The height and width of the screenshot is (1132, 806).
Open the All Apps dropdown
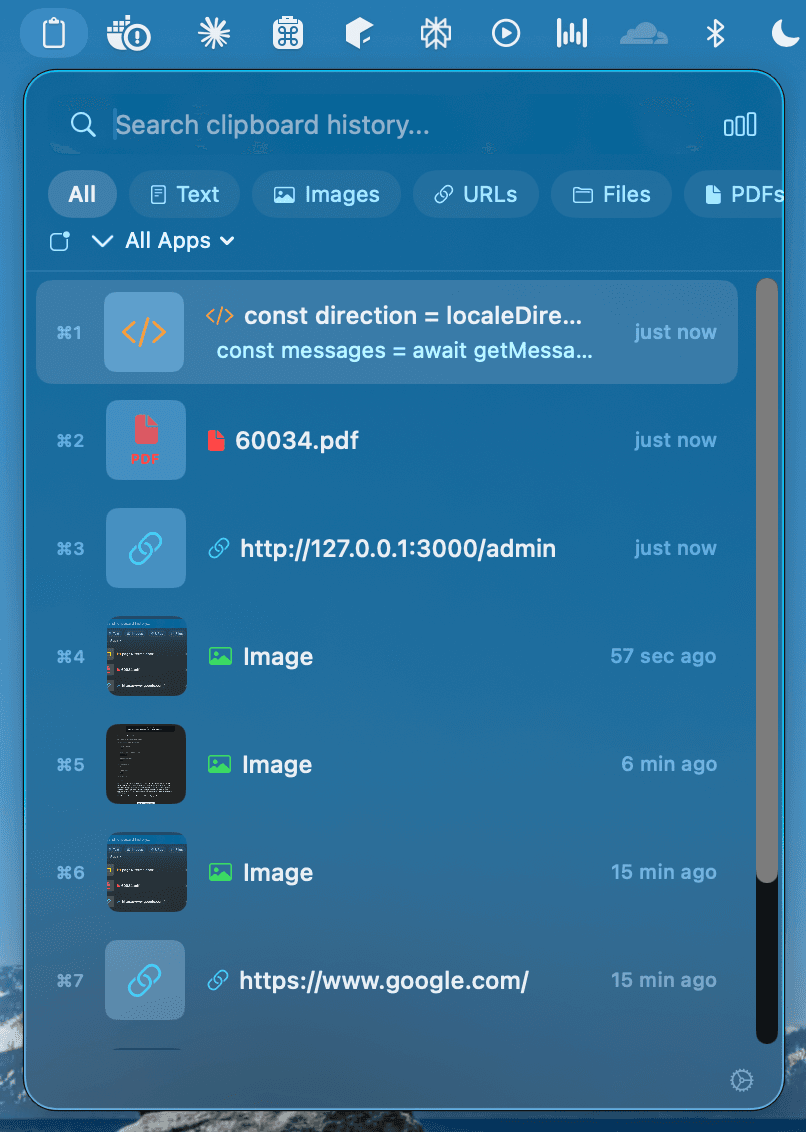pos(180,240)
